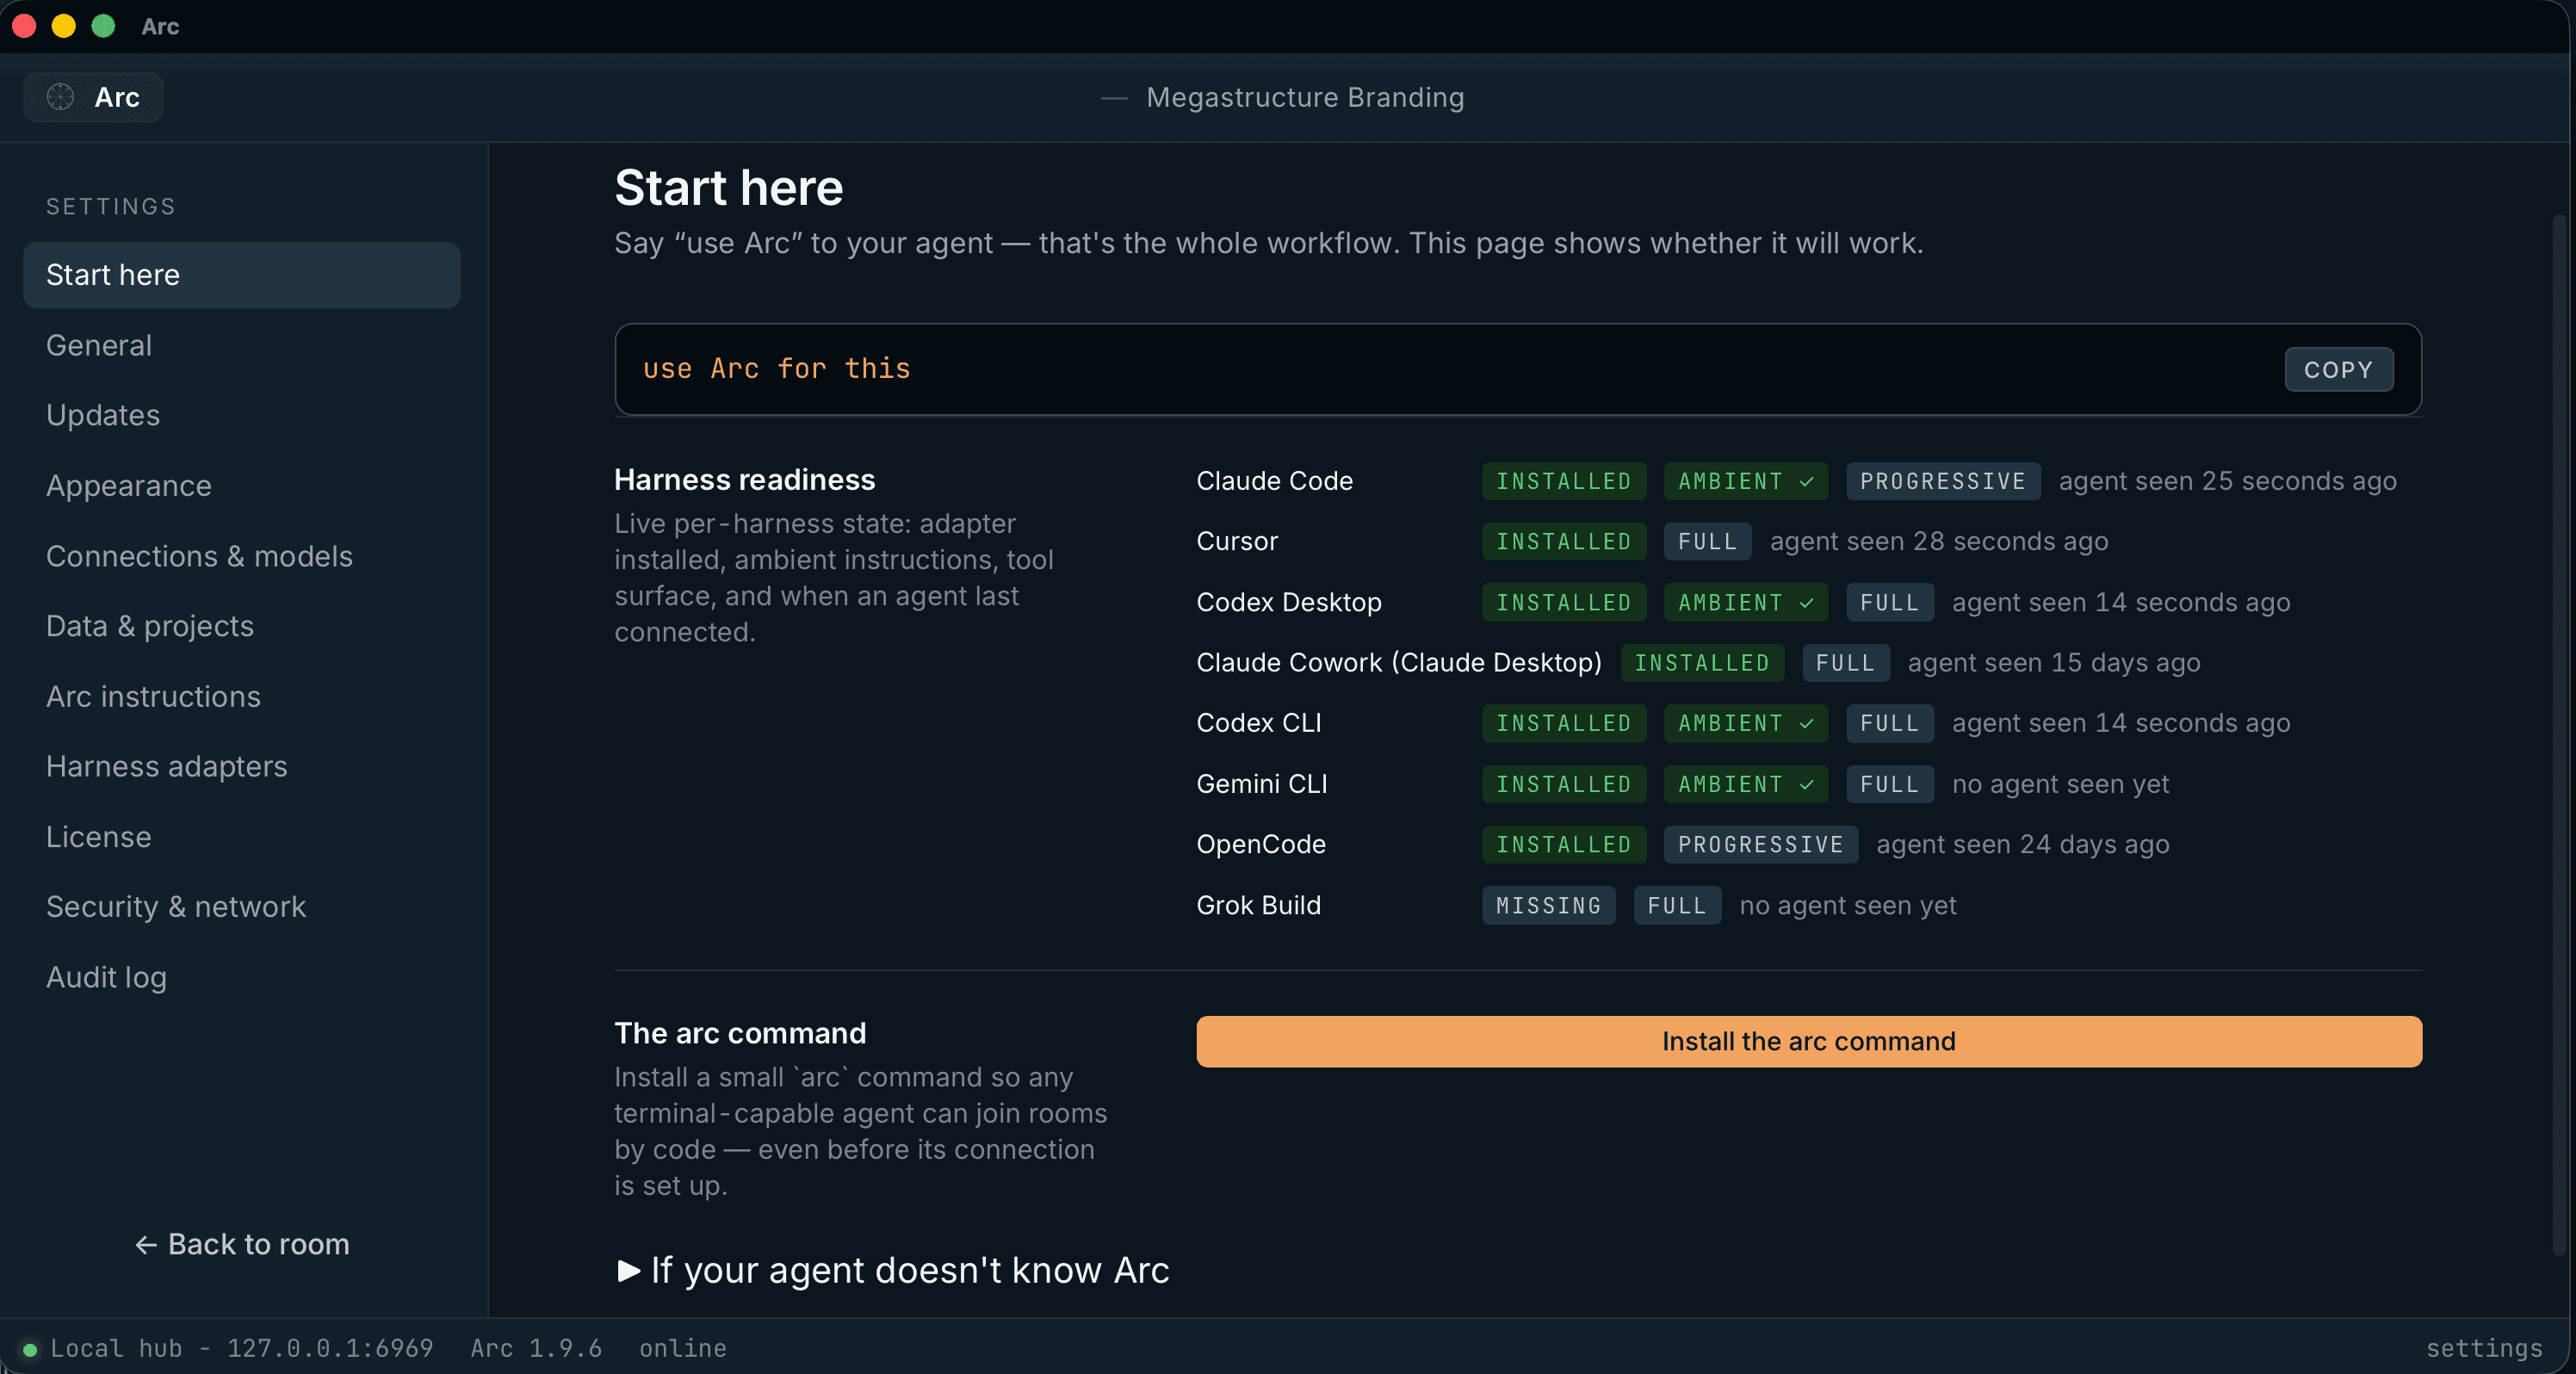2576x1374 pixels.
Task: Open Data & projects settings
Action: point(241,626)
